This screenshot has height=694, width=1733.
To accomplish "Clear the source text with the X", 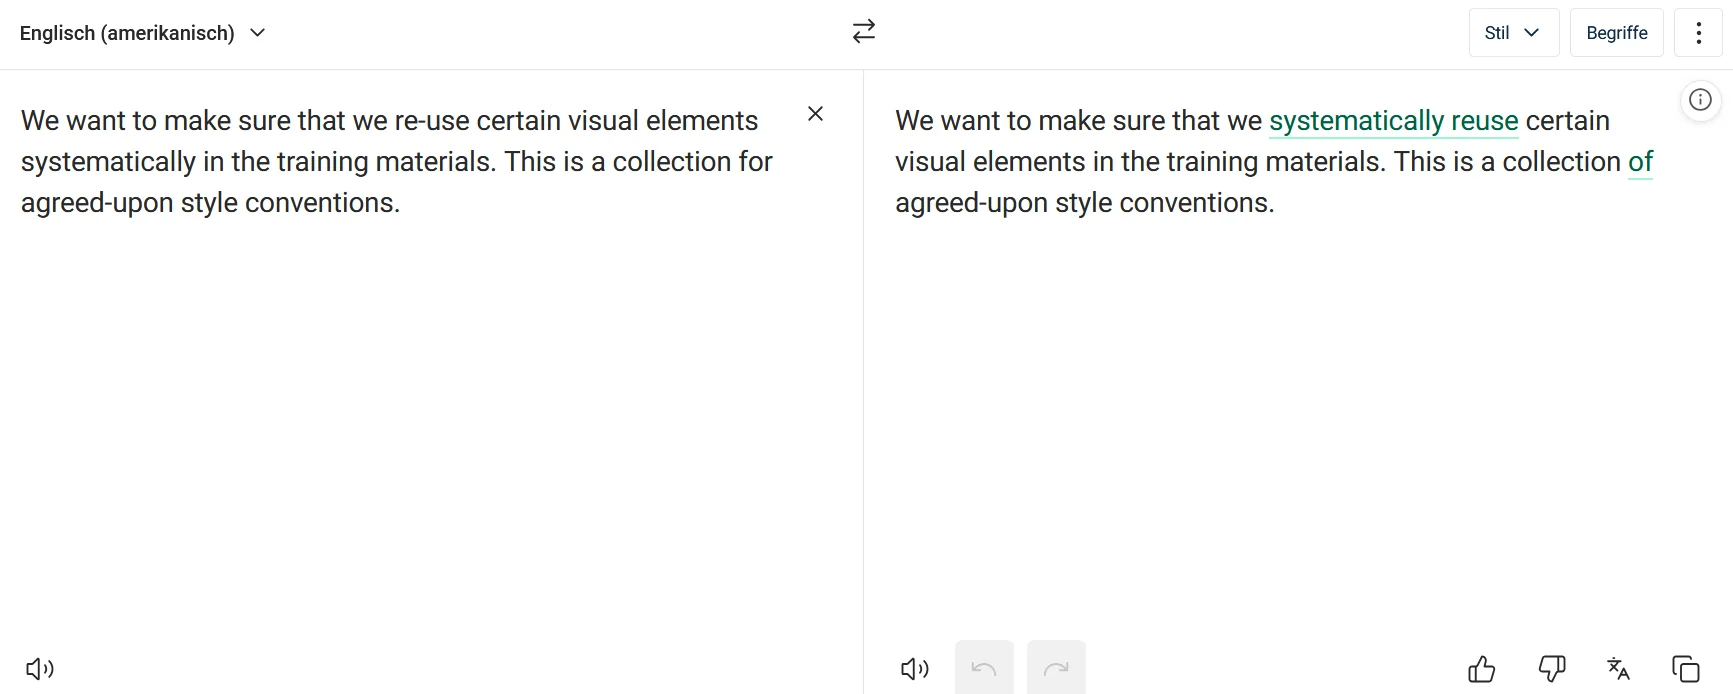I will [x=815, y=113].
